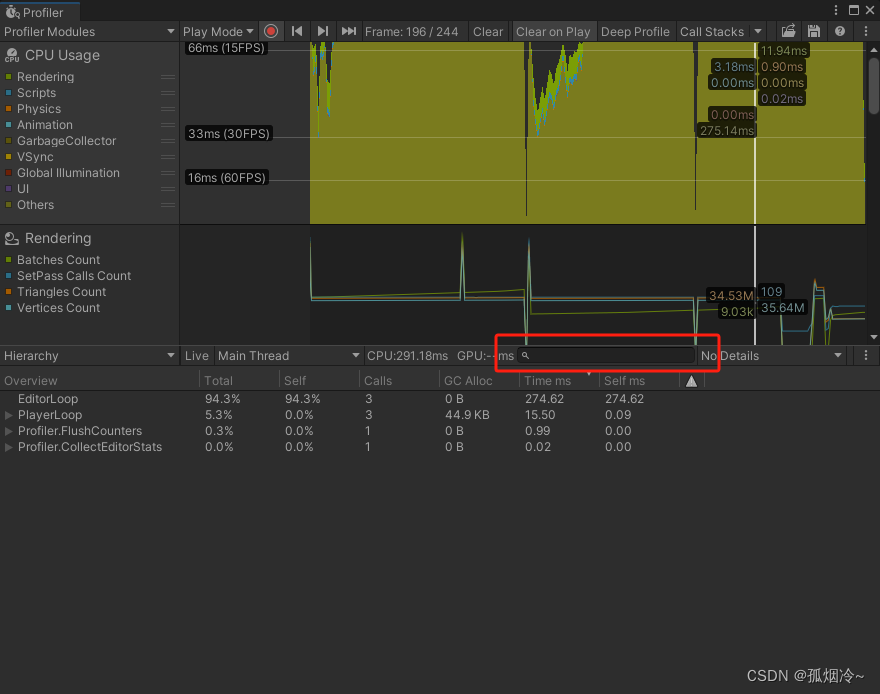Open the Profiler Modules dropdown
This screenshot has height=694, width=880.
pos(88,31)
